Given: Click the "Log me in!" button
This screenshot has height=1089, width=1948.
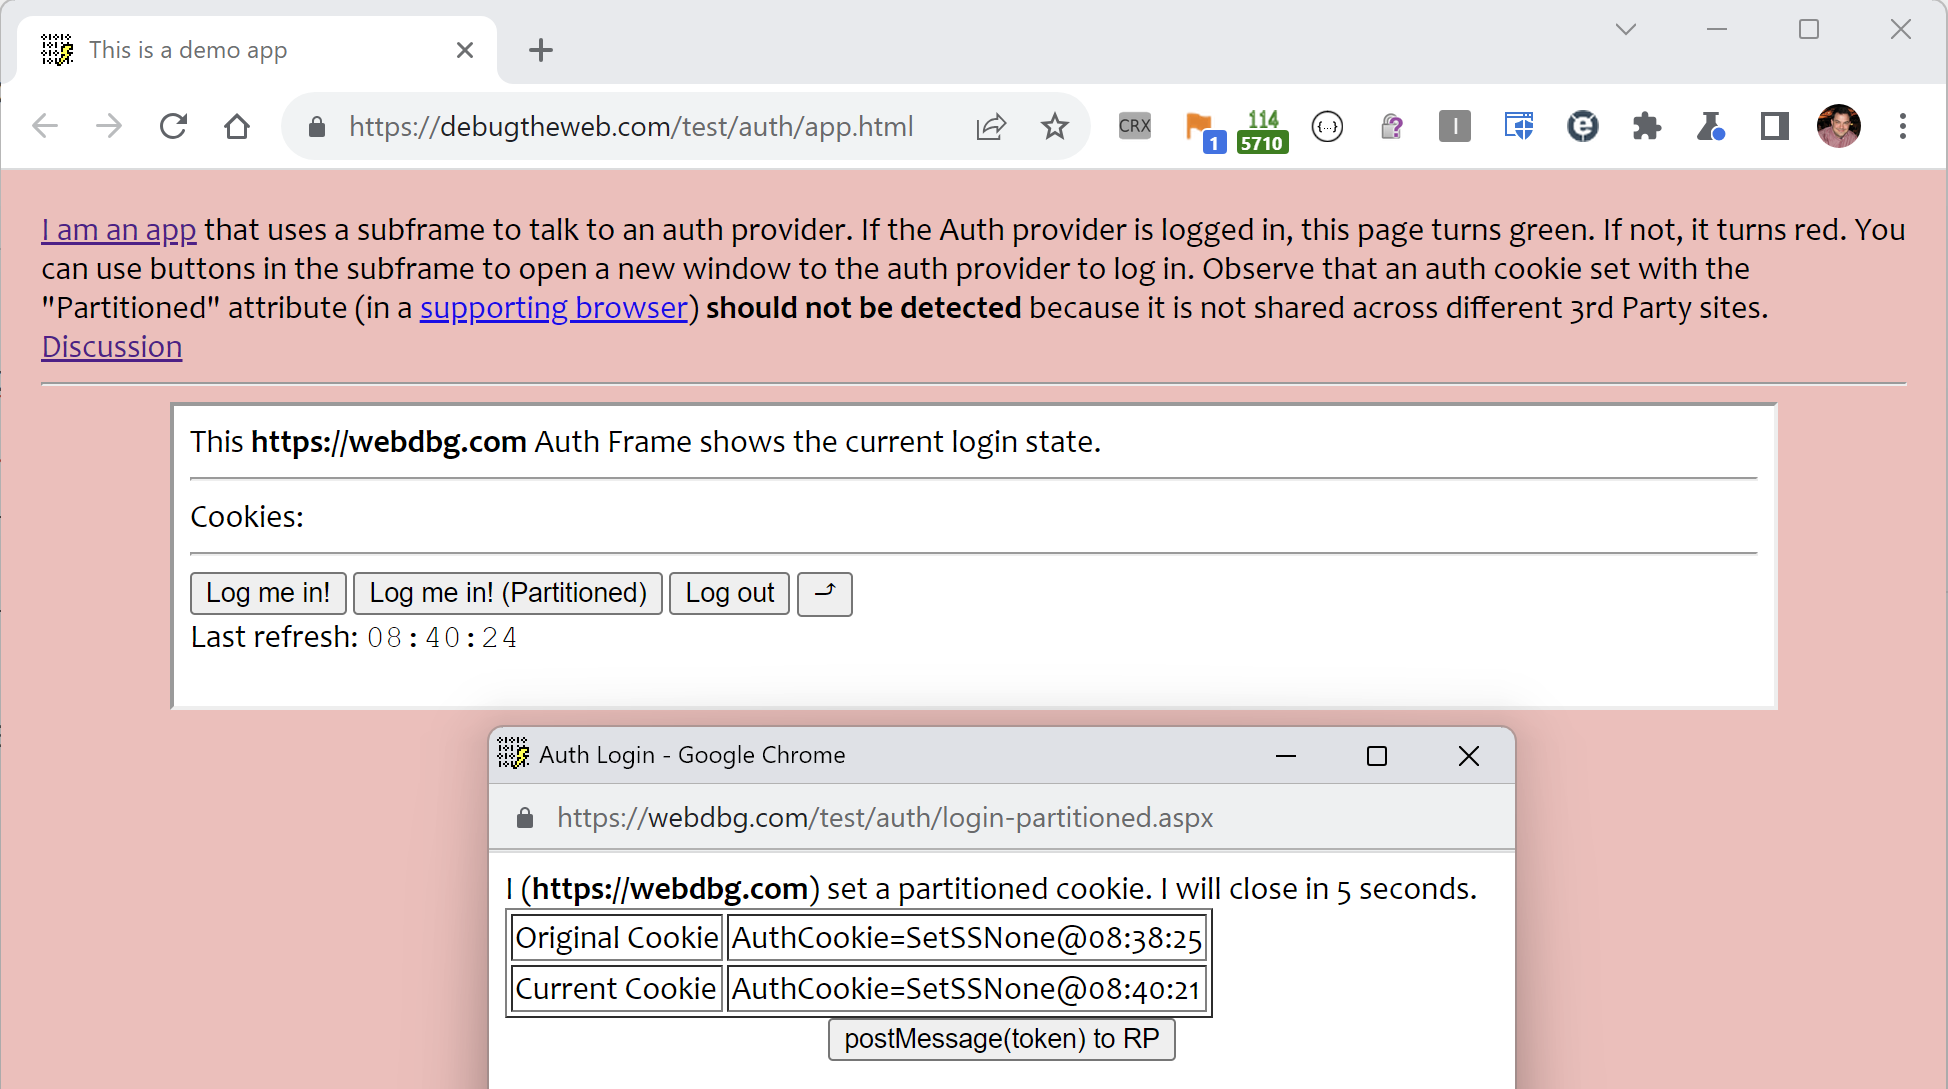Looking at the screenshot, I should (268, 593).
